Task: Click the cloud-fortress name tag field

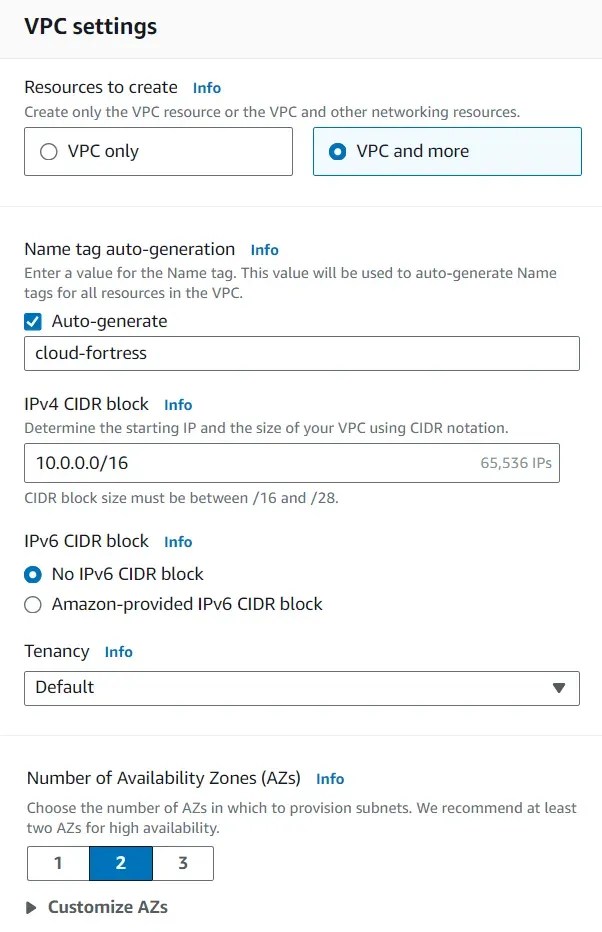Action: 300,353
